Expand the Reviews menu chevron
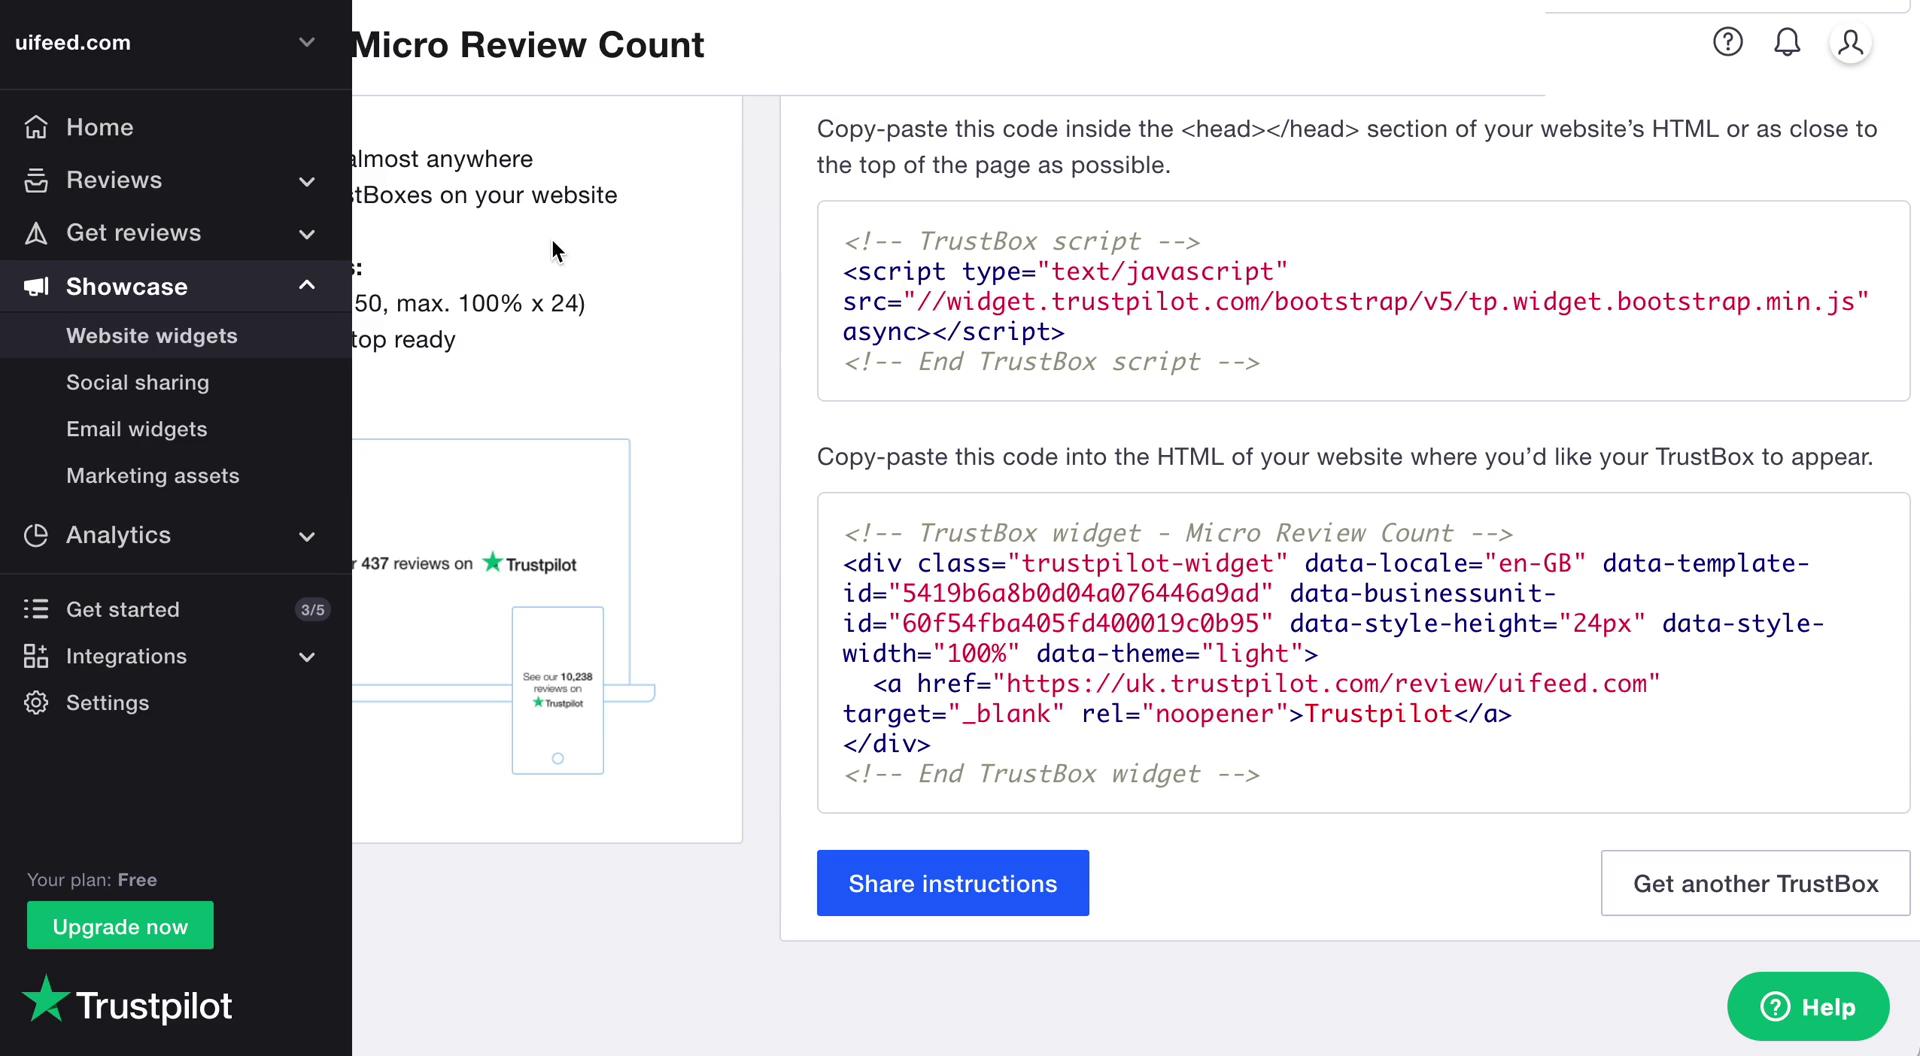The width and height of the screenshot is (1920, 1056). coord(307,181)
